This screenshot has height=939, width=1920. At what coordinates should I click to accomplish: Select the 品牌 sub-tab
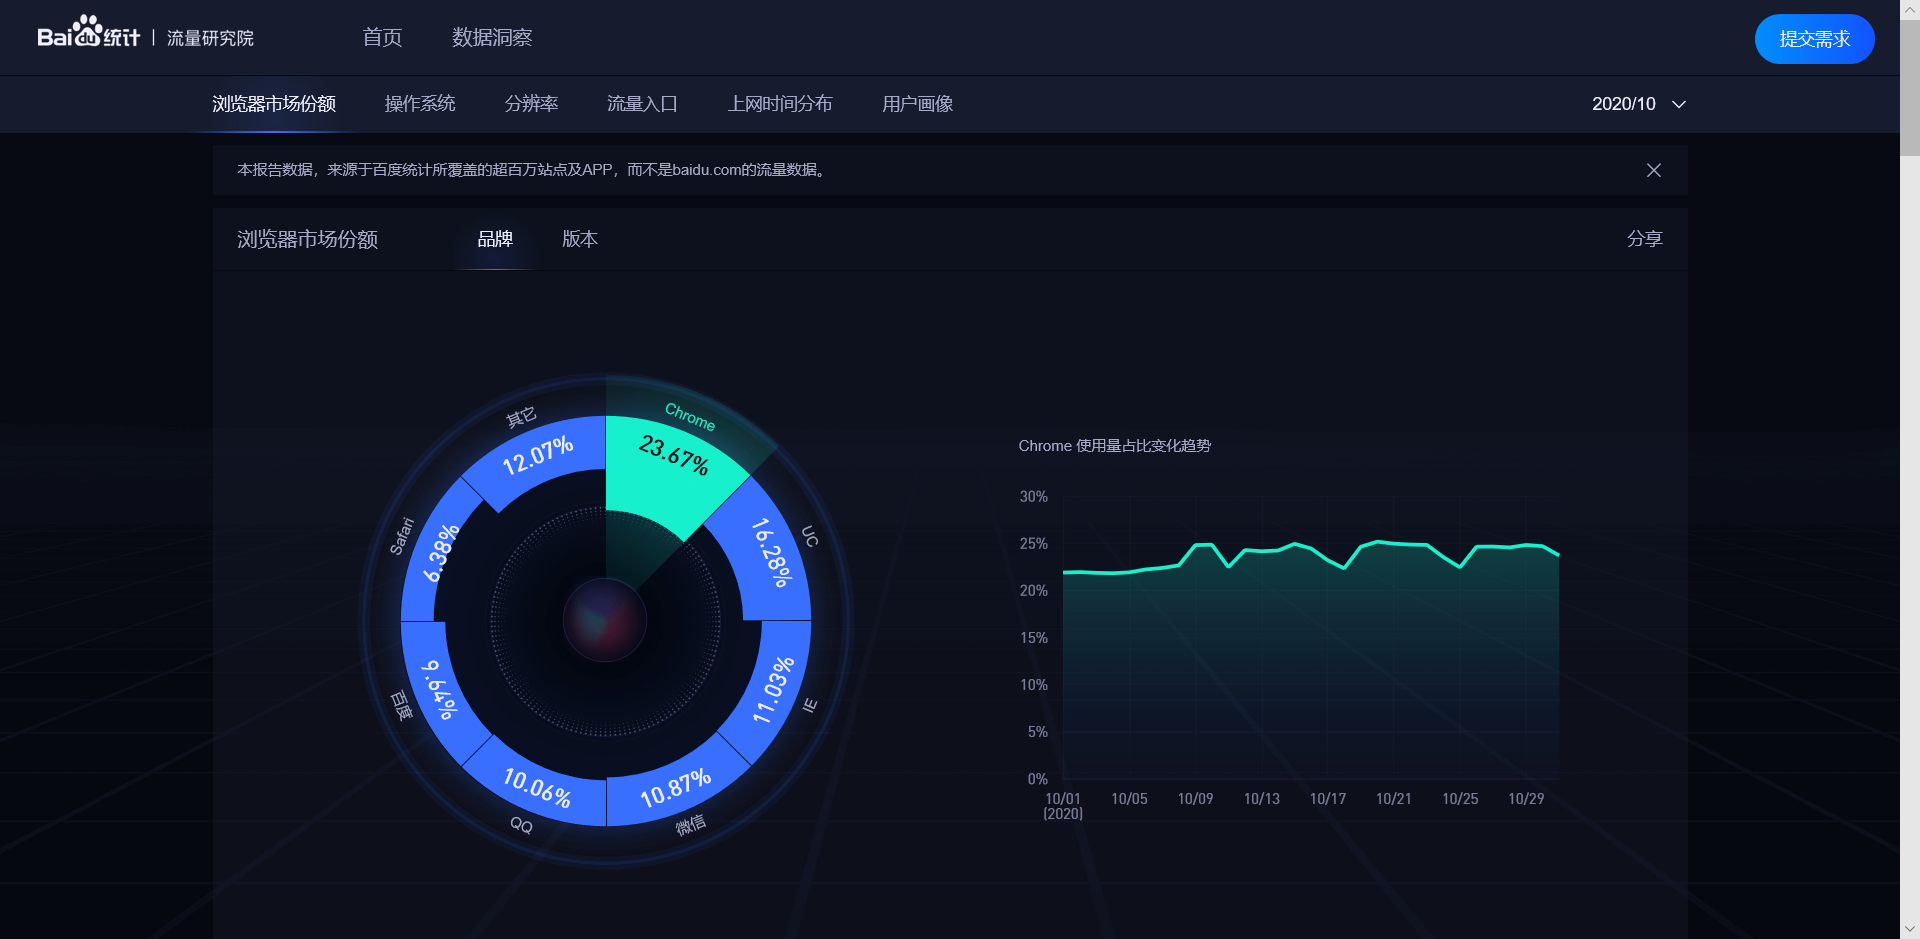click(495, 239)
